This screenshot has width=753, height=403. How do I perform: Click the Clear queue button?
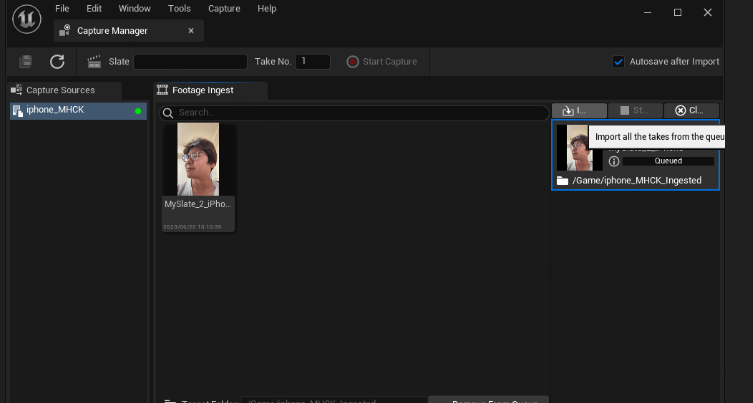(691, 110)
